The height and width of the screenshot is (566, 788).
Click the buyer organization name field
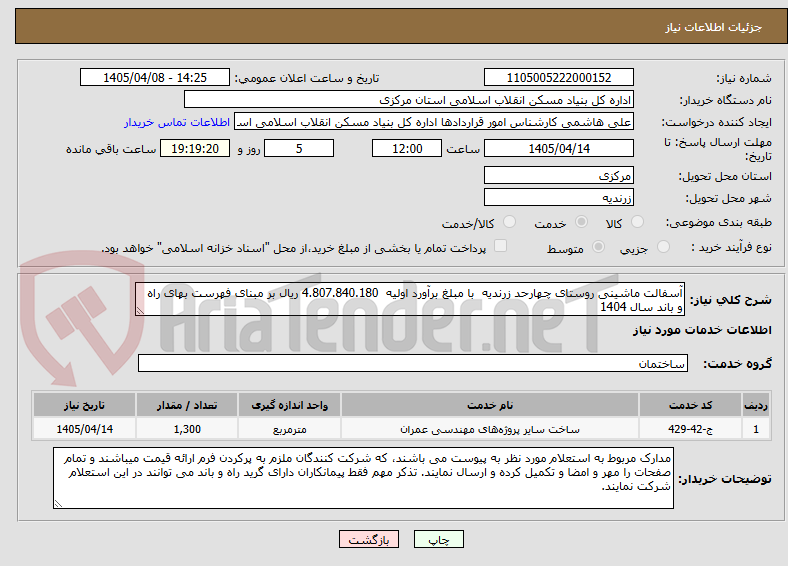(x=409, y=100)
